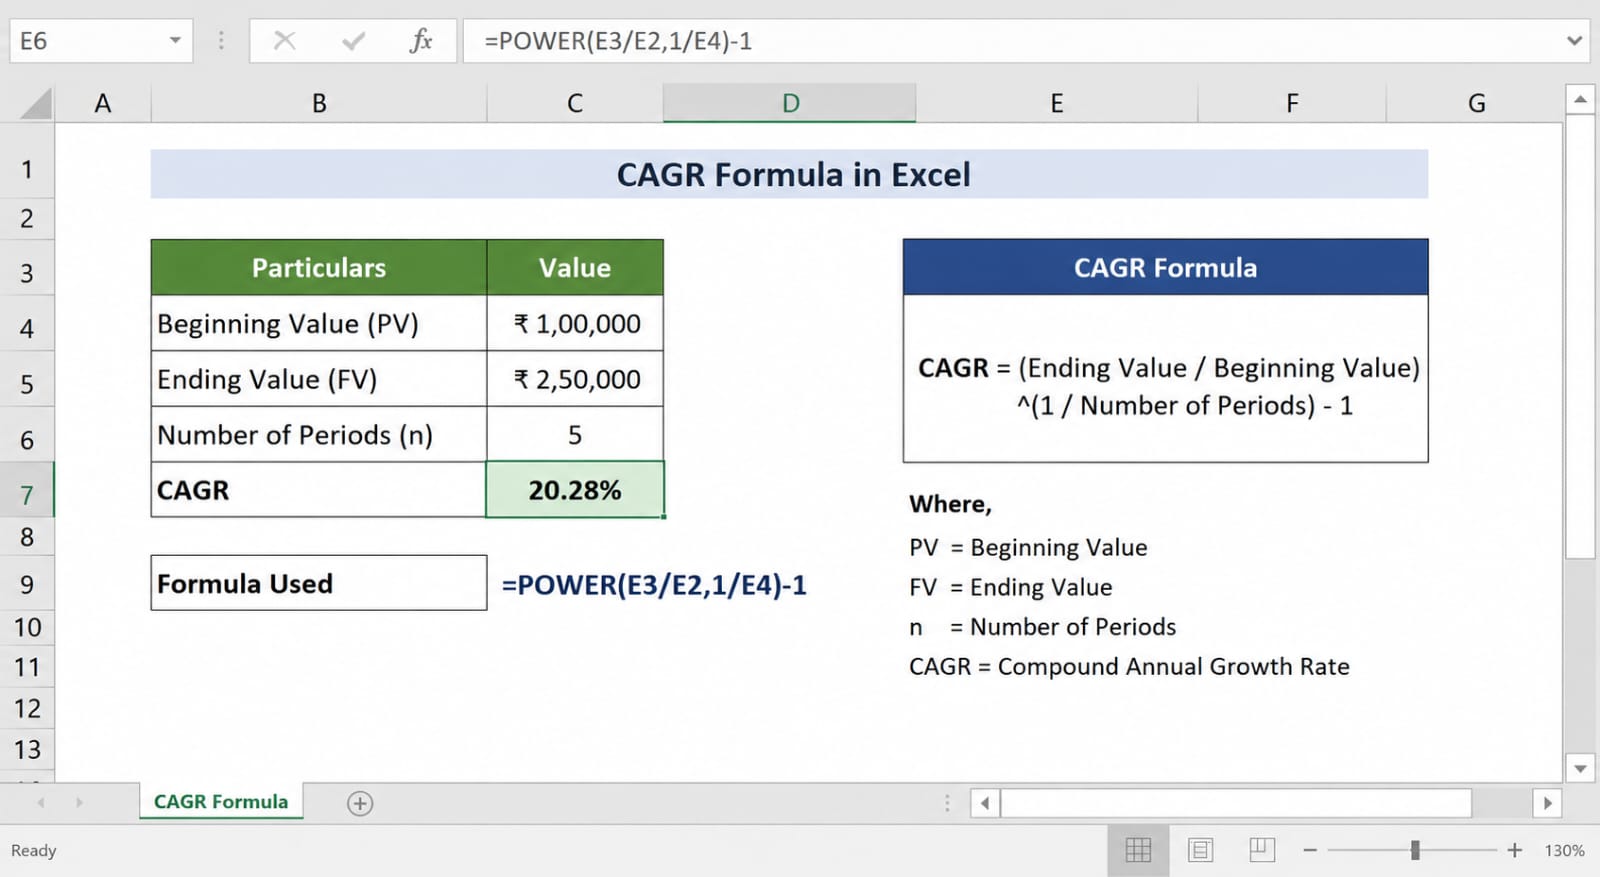Click the 'Value' header cell
This screenshot has height=877, width=1600.
point(575,267)
